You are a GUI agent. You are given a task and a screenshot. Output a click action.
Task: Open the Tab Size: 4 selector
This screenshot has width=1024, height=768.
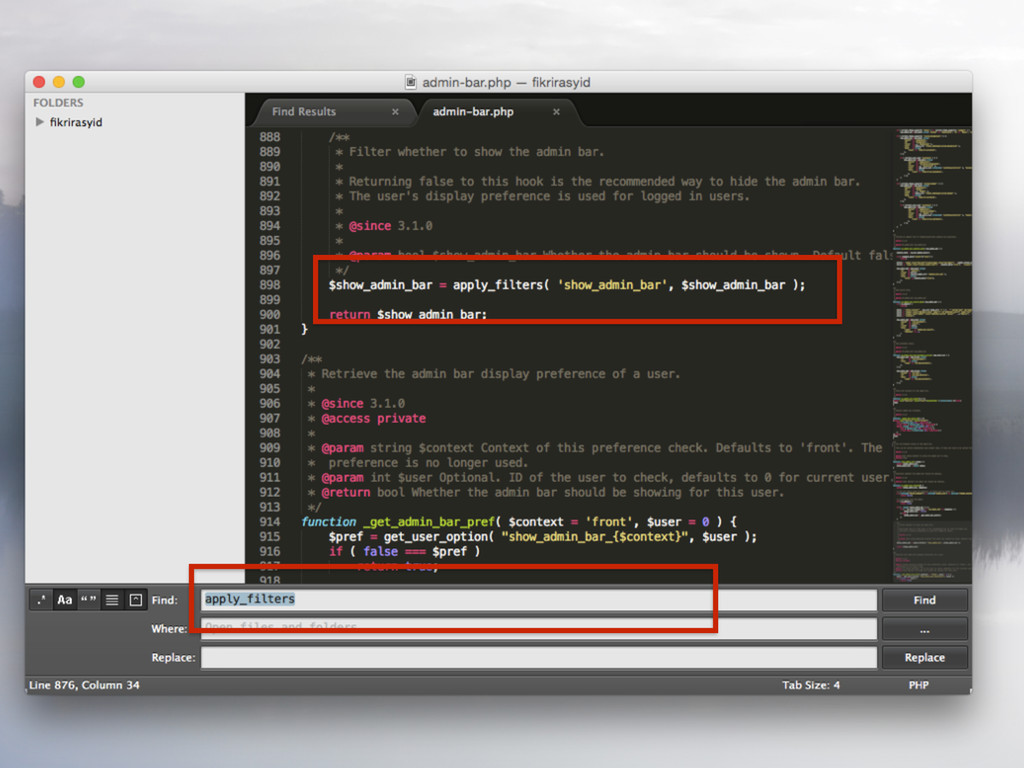coord(810,685)
